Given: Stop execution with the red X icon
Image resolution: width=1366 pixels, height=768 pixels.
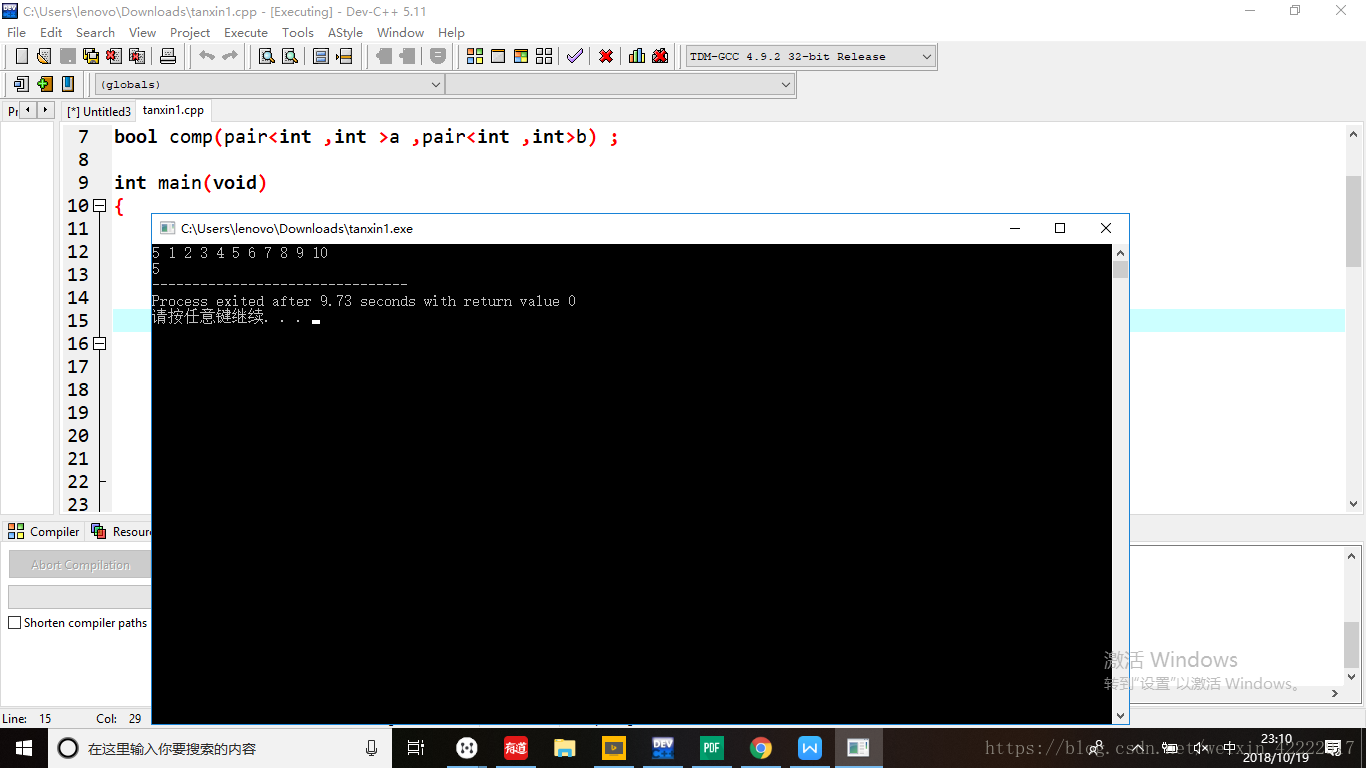Looking at the screenshot, I should click(606, 56).
